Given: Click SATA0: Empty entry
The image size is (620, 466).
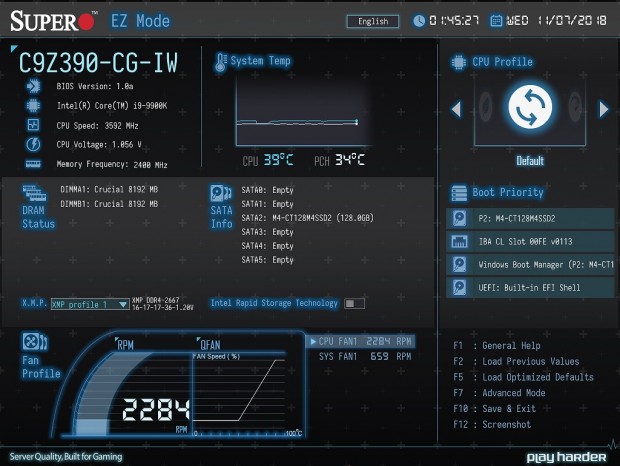Looking at the screenshot, I should tap(267, 190).
